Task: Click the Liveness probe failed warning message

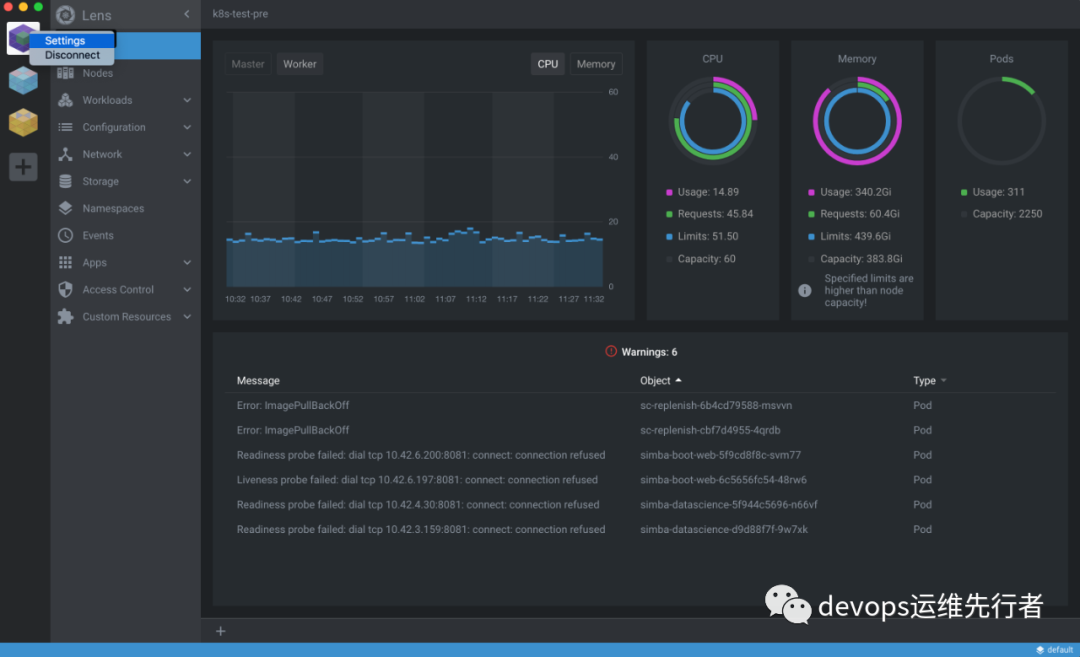Action: coord(417,479)
